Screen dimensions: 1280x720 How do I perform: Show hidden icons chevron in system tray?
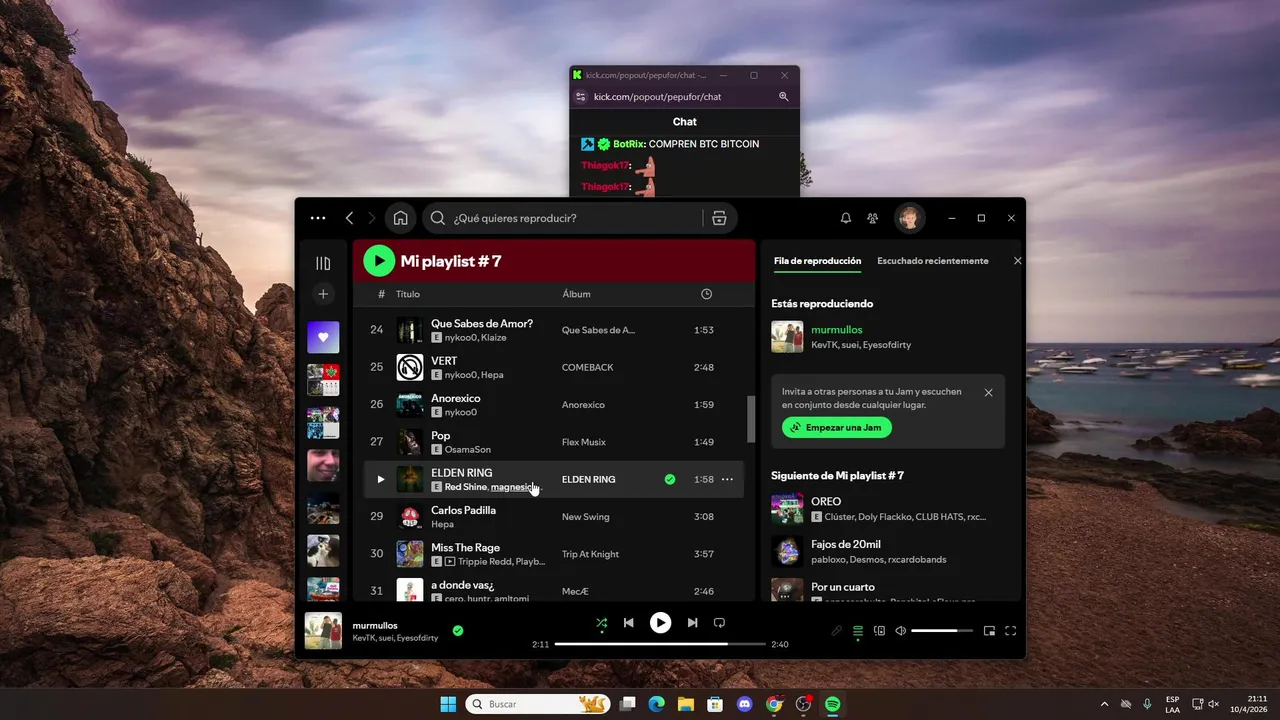[1104, 704]
